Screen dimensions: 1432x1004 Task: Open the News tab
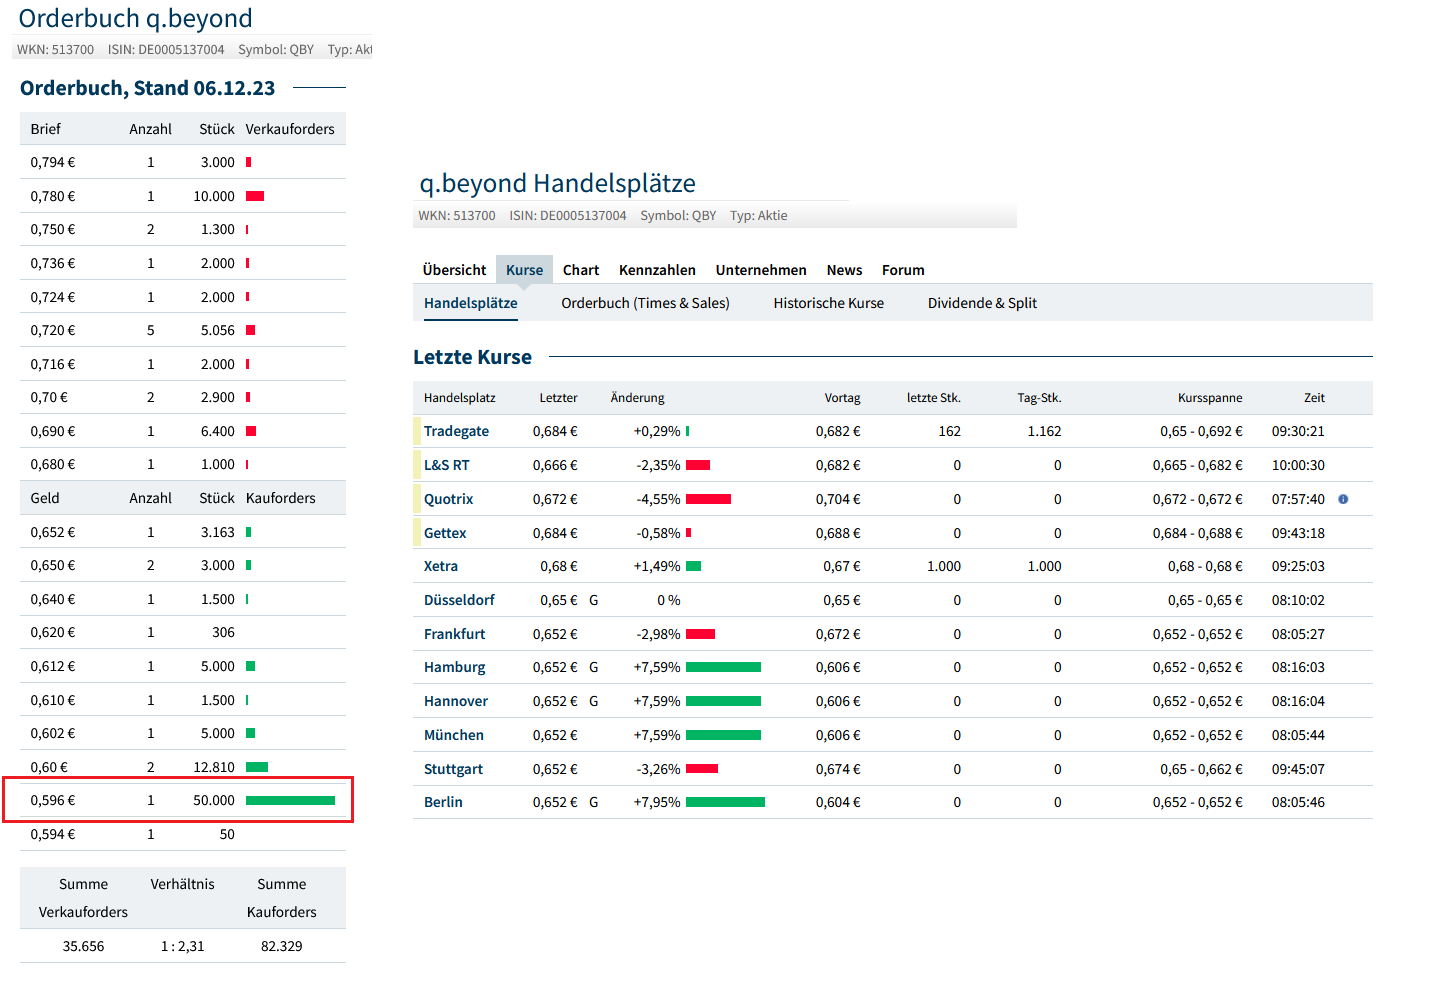click(x=844, y=270)
